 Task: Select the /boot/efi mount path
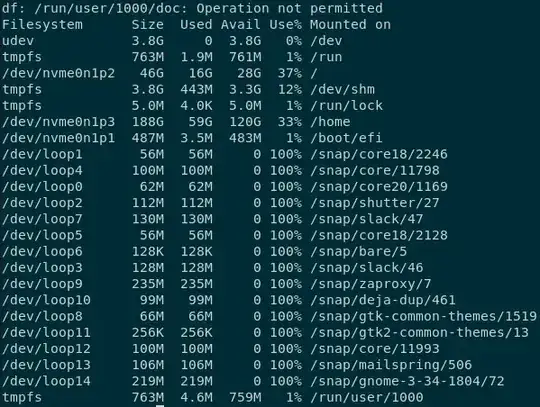[x=346, y=138]
